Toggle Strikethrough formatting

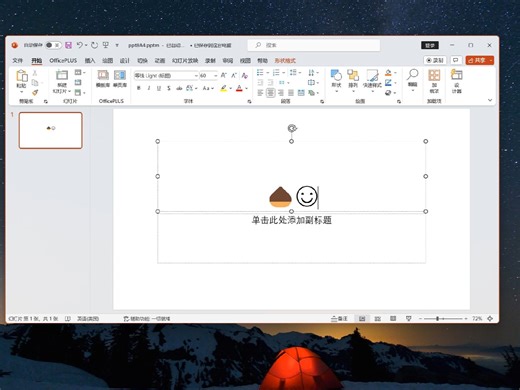[x=179, y=88]
